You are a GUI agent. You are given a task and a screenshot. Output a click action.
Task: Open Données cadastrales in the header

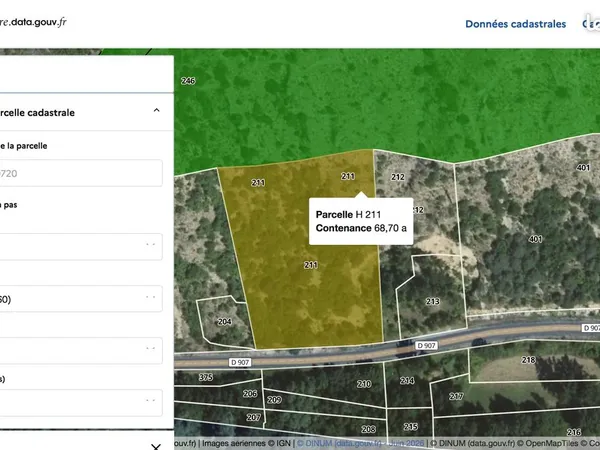point(515,24)
